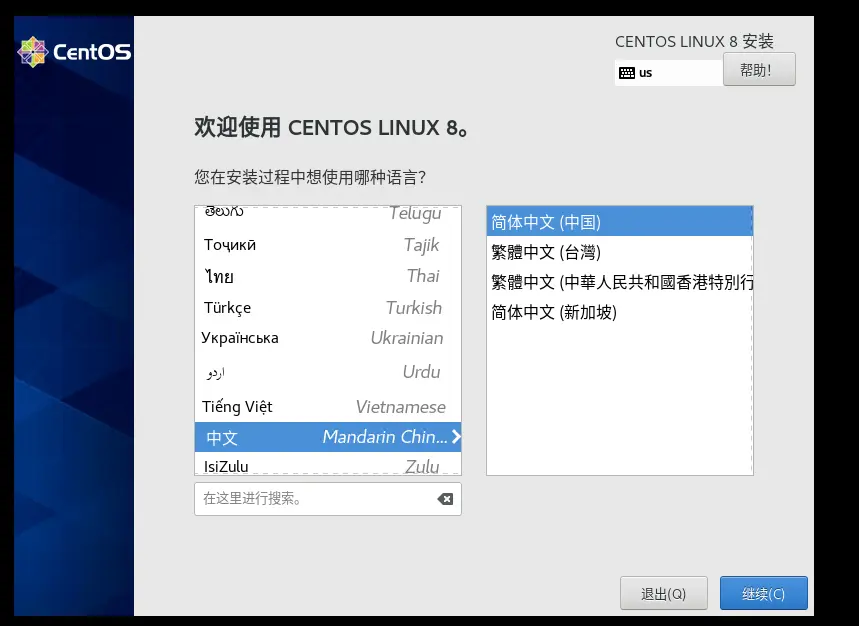Choose locale 简体中文 (新加坡)
Image resolution: width=859 pixels, height=626 pixels.
(620, 312)
